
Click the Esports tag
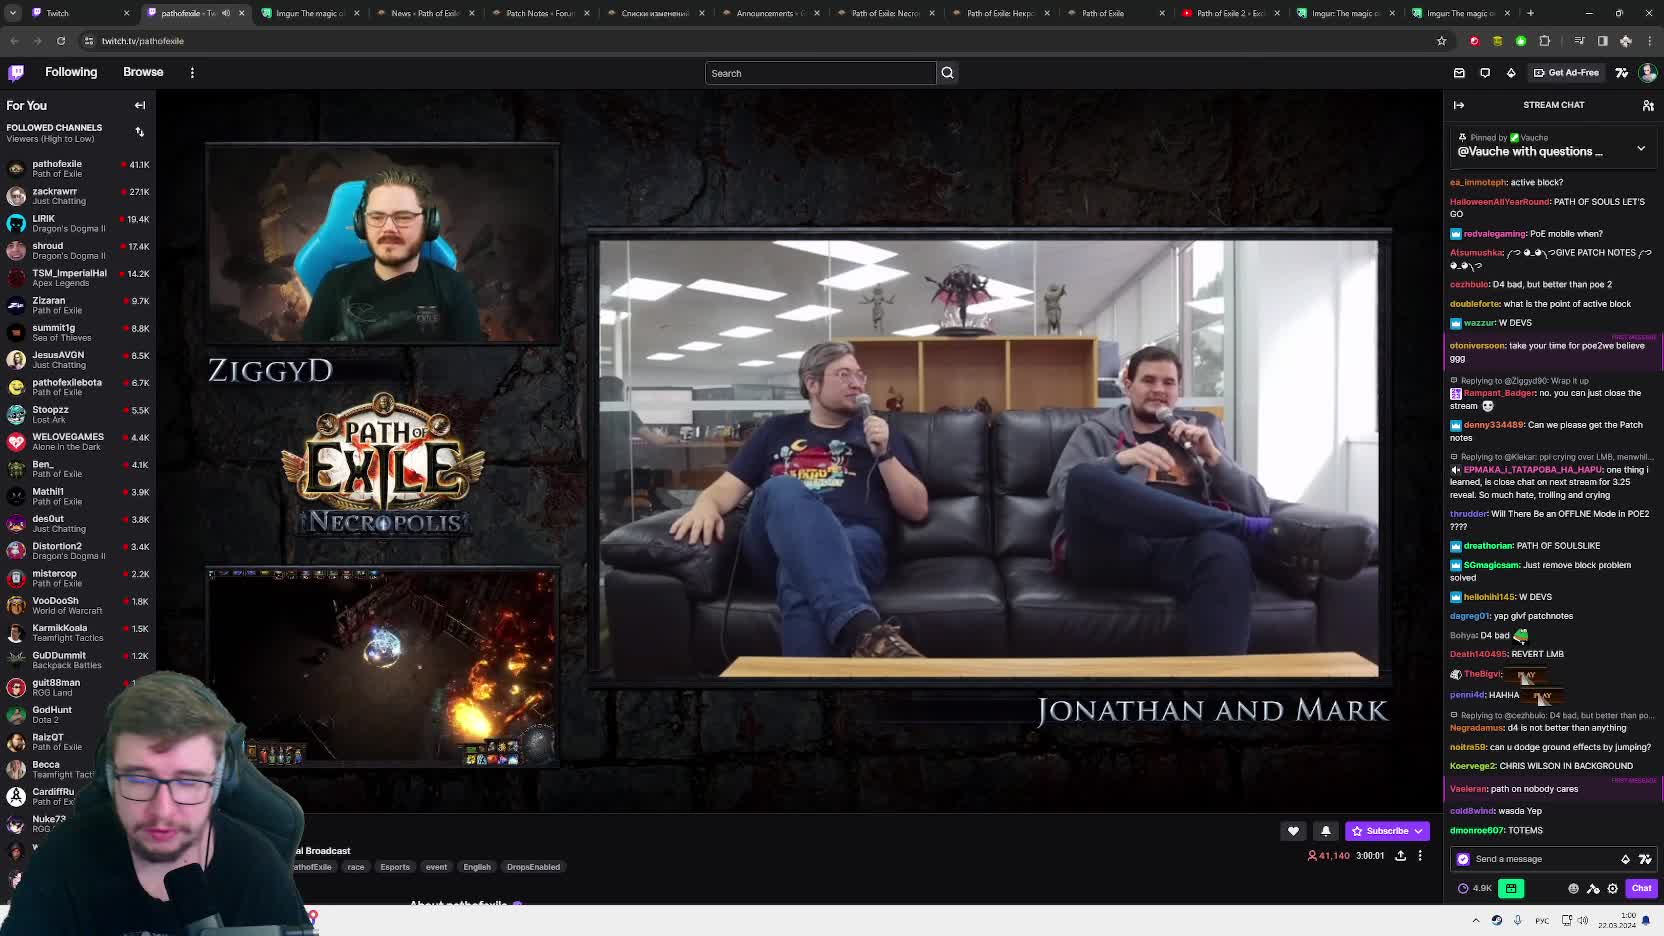(x=395, y=867)
